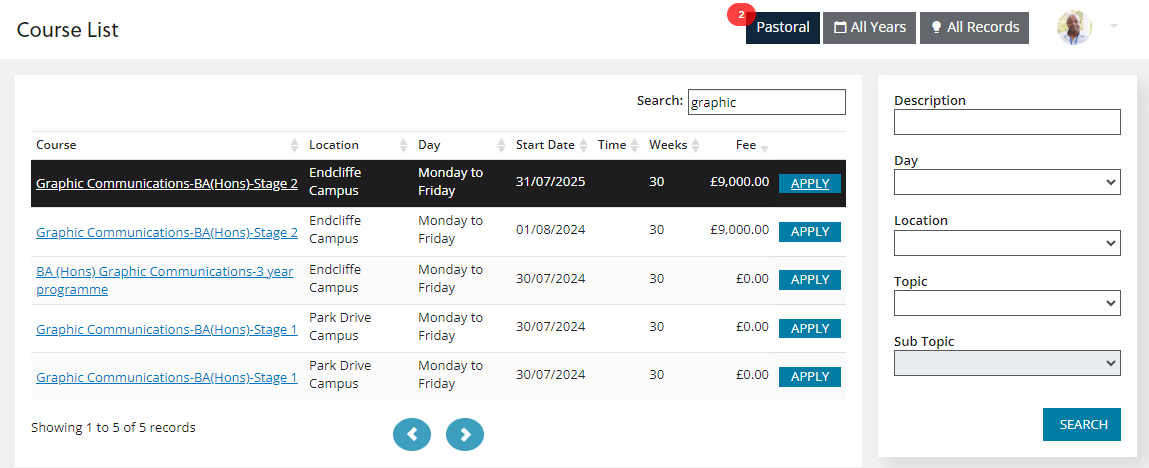1149x468 pixels.
Task: Click the Description filter text field
Action: click(1007, 122)
